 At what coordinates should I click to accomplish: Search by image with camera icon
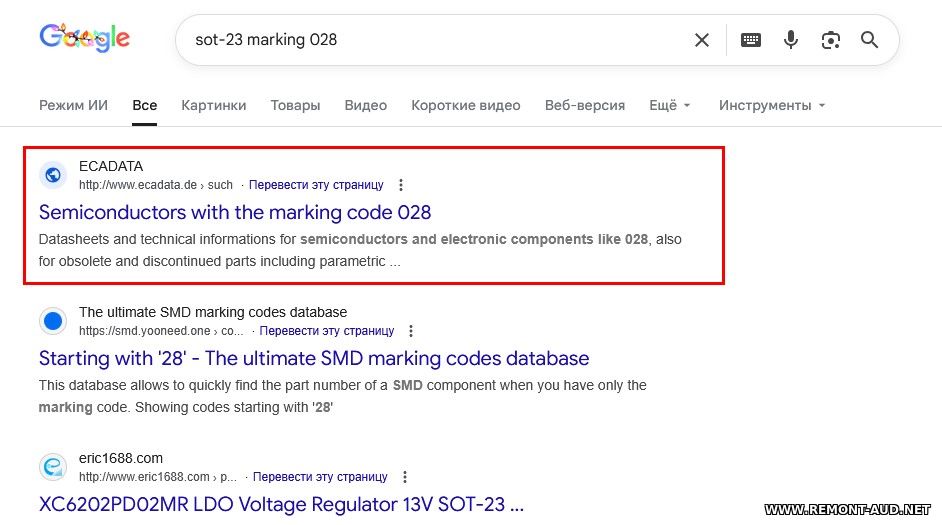(x=830, y=40)
